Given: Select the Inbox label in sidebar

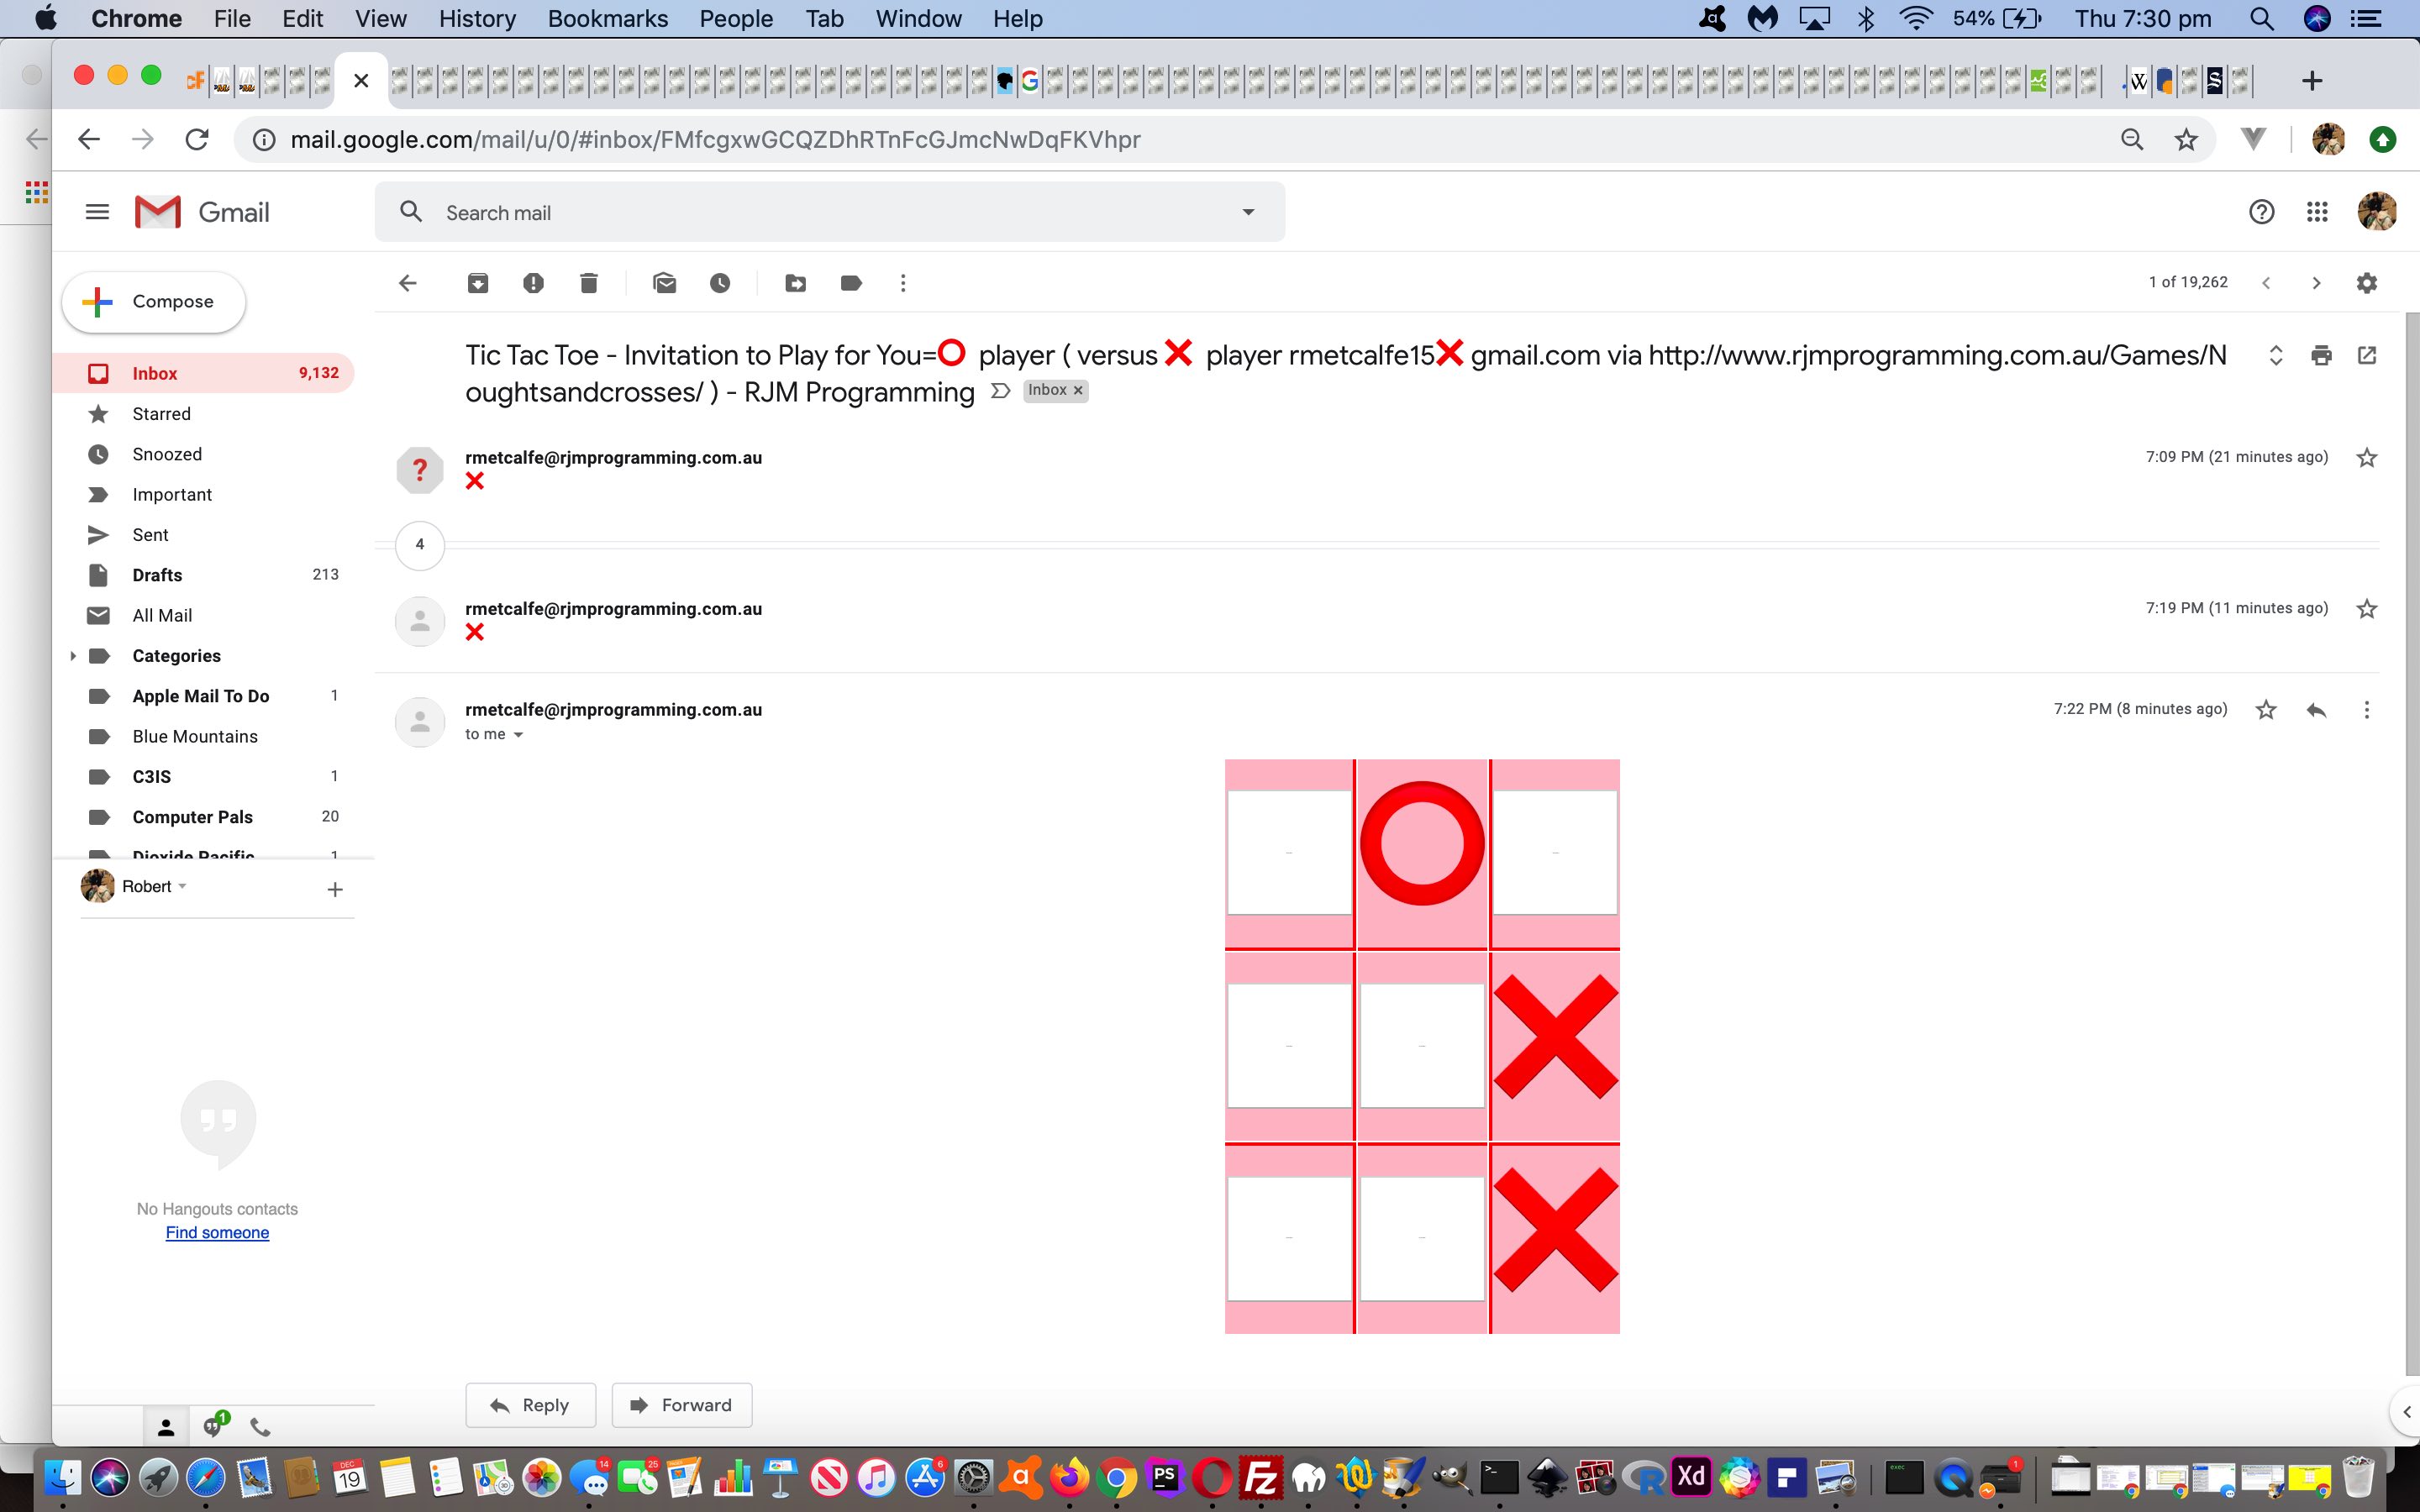Looking at the screenshot, I should (x=155, y=373).
